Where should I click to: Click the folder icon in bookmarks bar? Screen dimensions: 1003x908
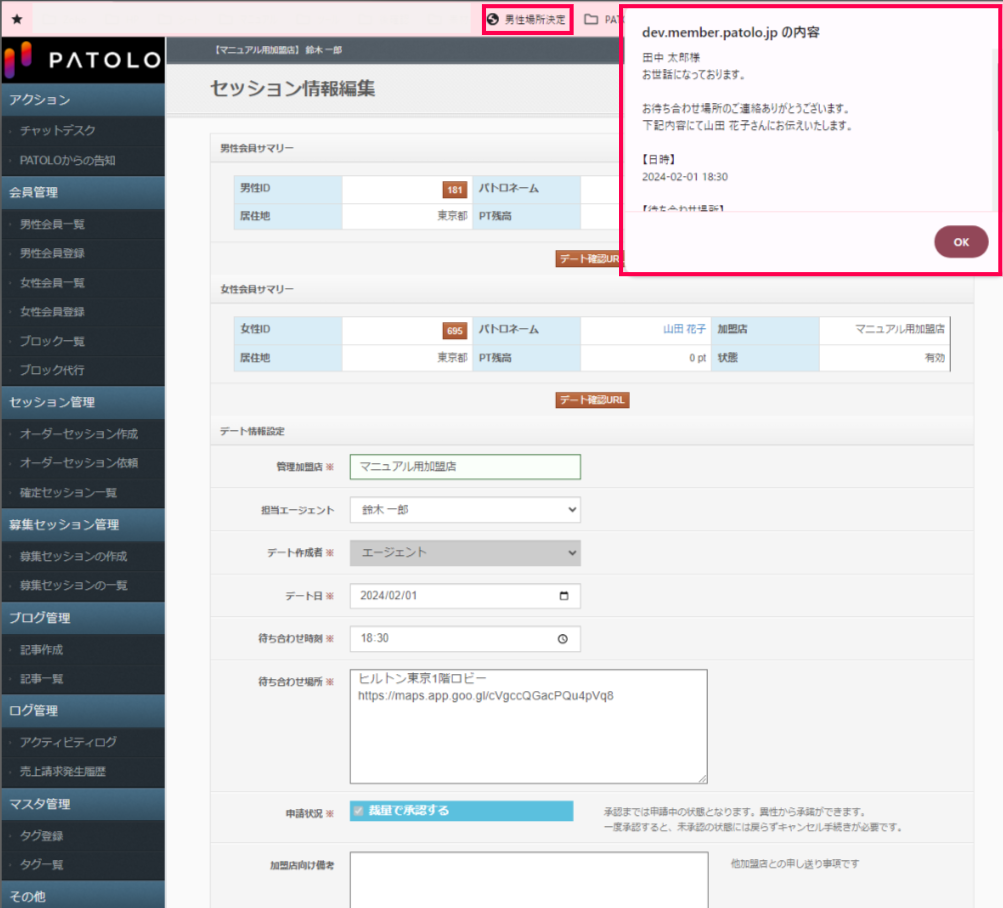click(x=592, y=19)
